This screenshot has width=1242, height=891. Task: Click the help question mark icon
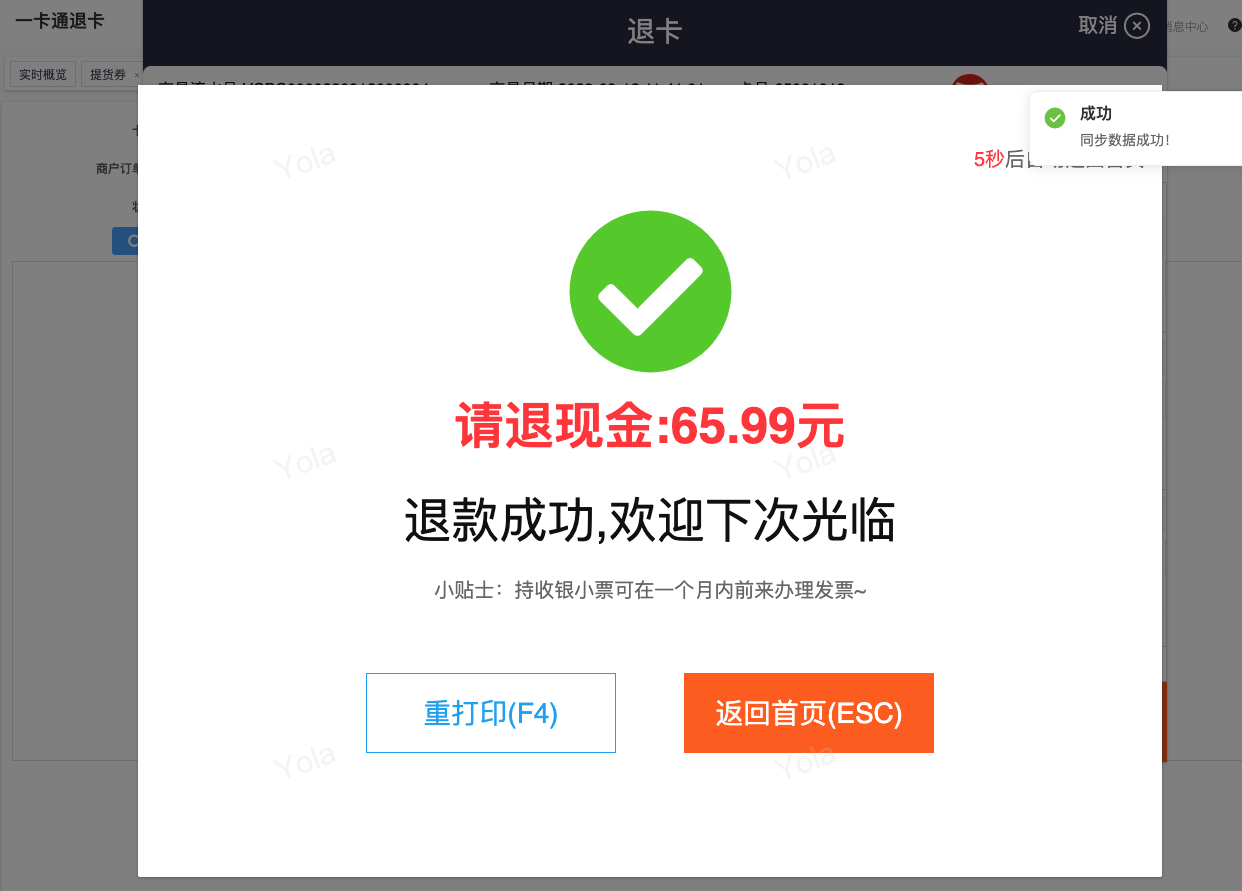coord(1234,26)
